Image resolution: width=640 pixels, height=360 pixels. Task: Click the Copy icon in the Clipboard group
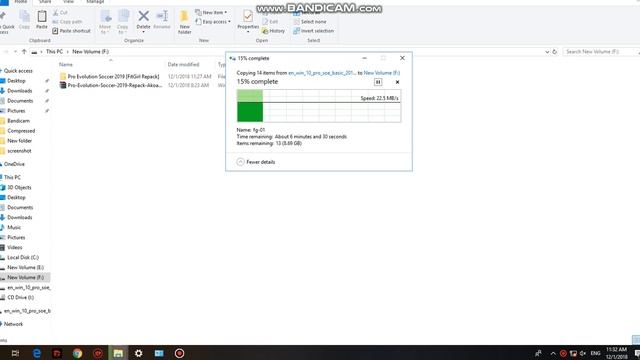(x=24, y=17)
